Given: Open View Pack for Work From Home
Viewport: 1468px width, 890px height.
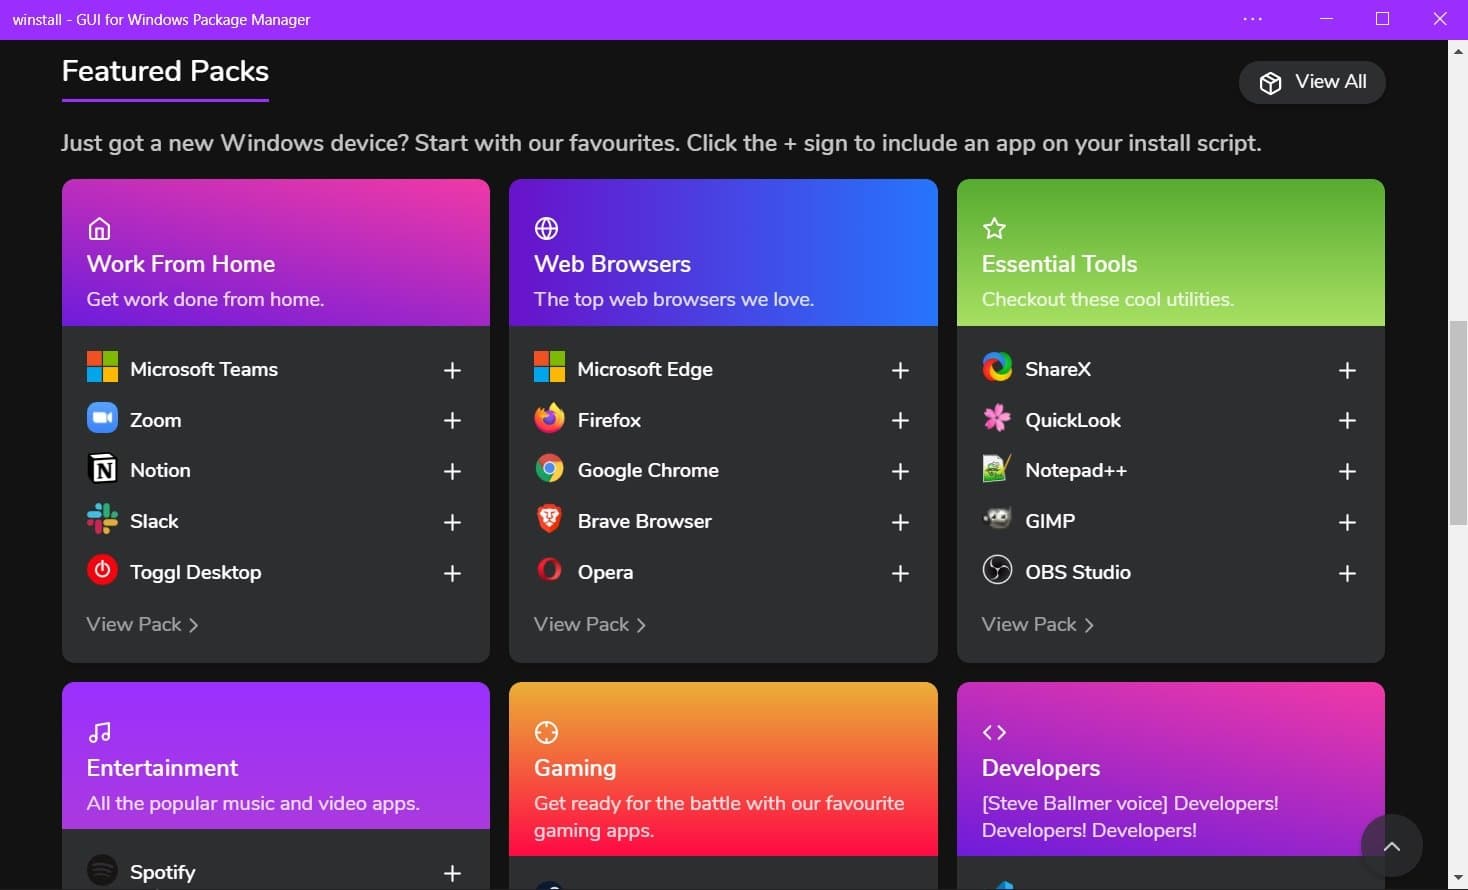Looking at the screenshot, I should 142,624.
